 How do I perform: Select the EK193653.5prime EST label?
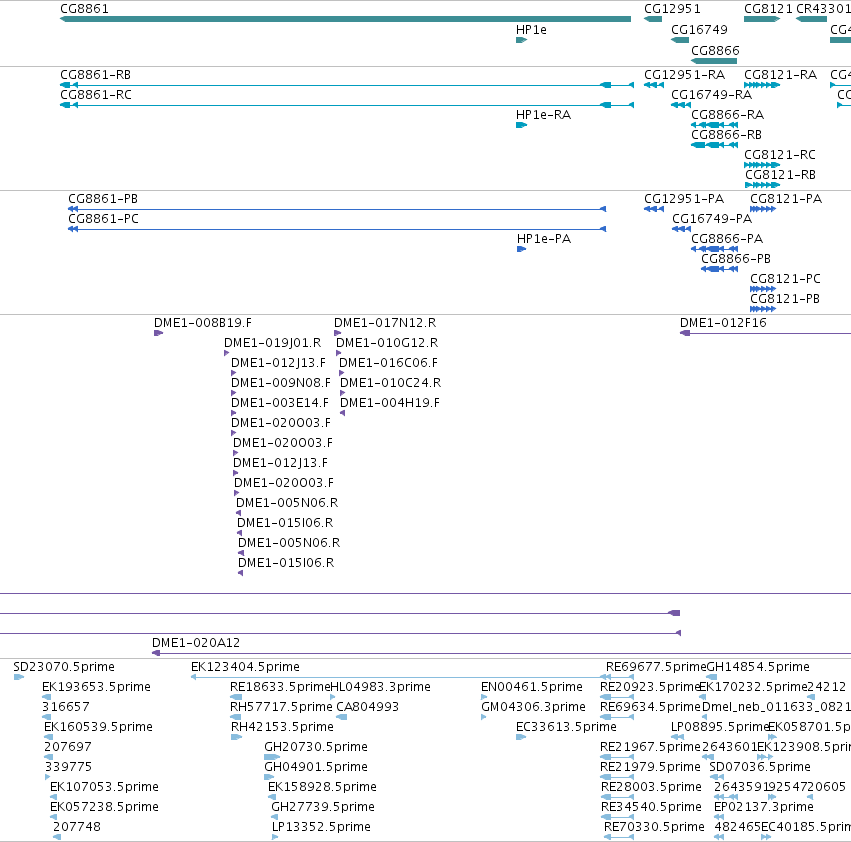(96, 686)
